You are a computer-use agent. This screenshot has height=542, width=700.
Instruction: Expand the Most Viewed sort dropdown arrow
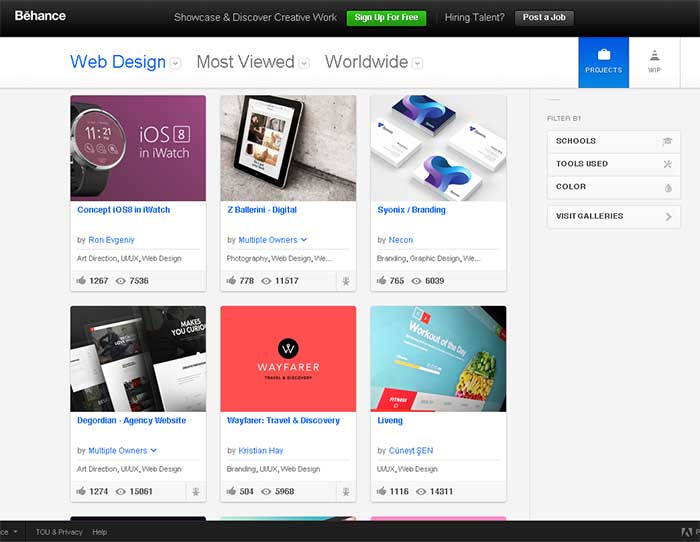[x=304, y=63]
